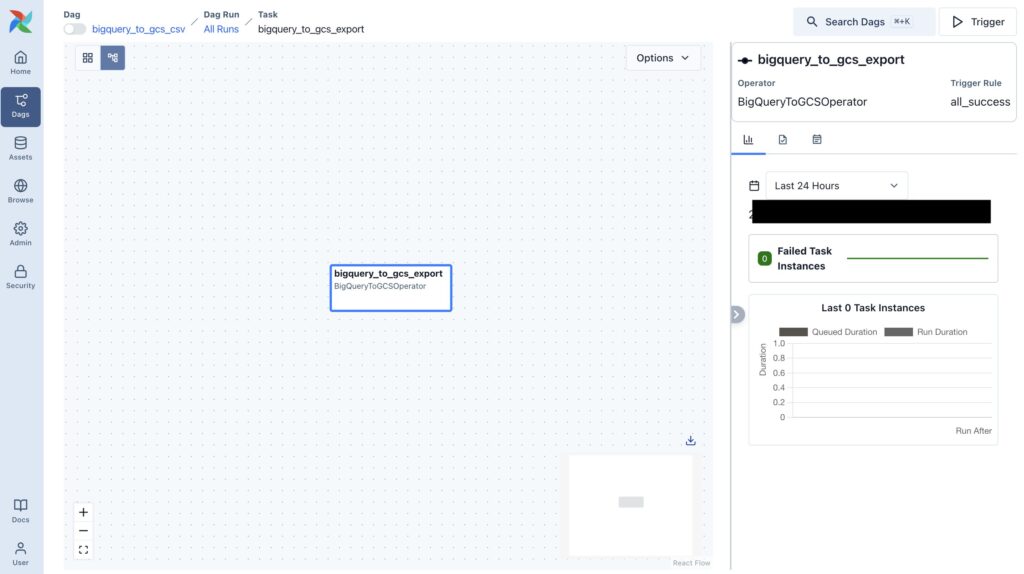
Task: Go to Assets in the sidebar
Action: point(20,148)
